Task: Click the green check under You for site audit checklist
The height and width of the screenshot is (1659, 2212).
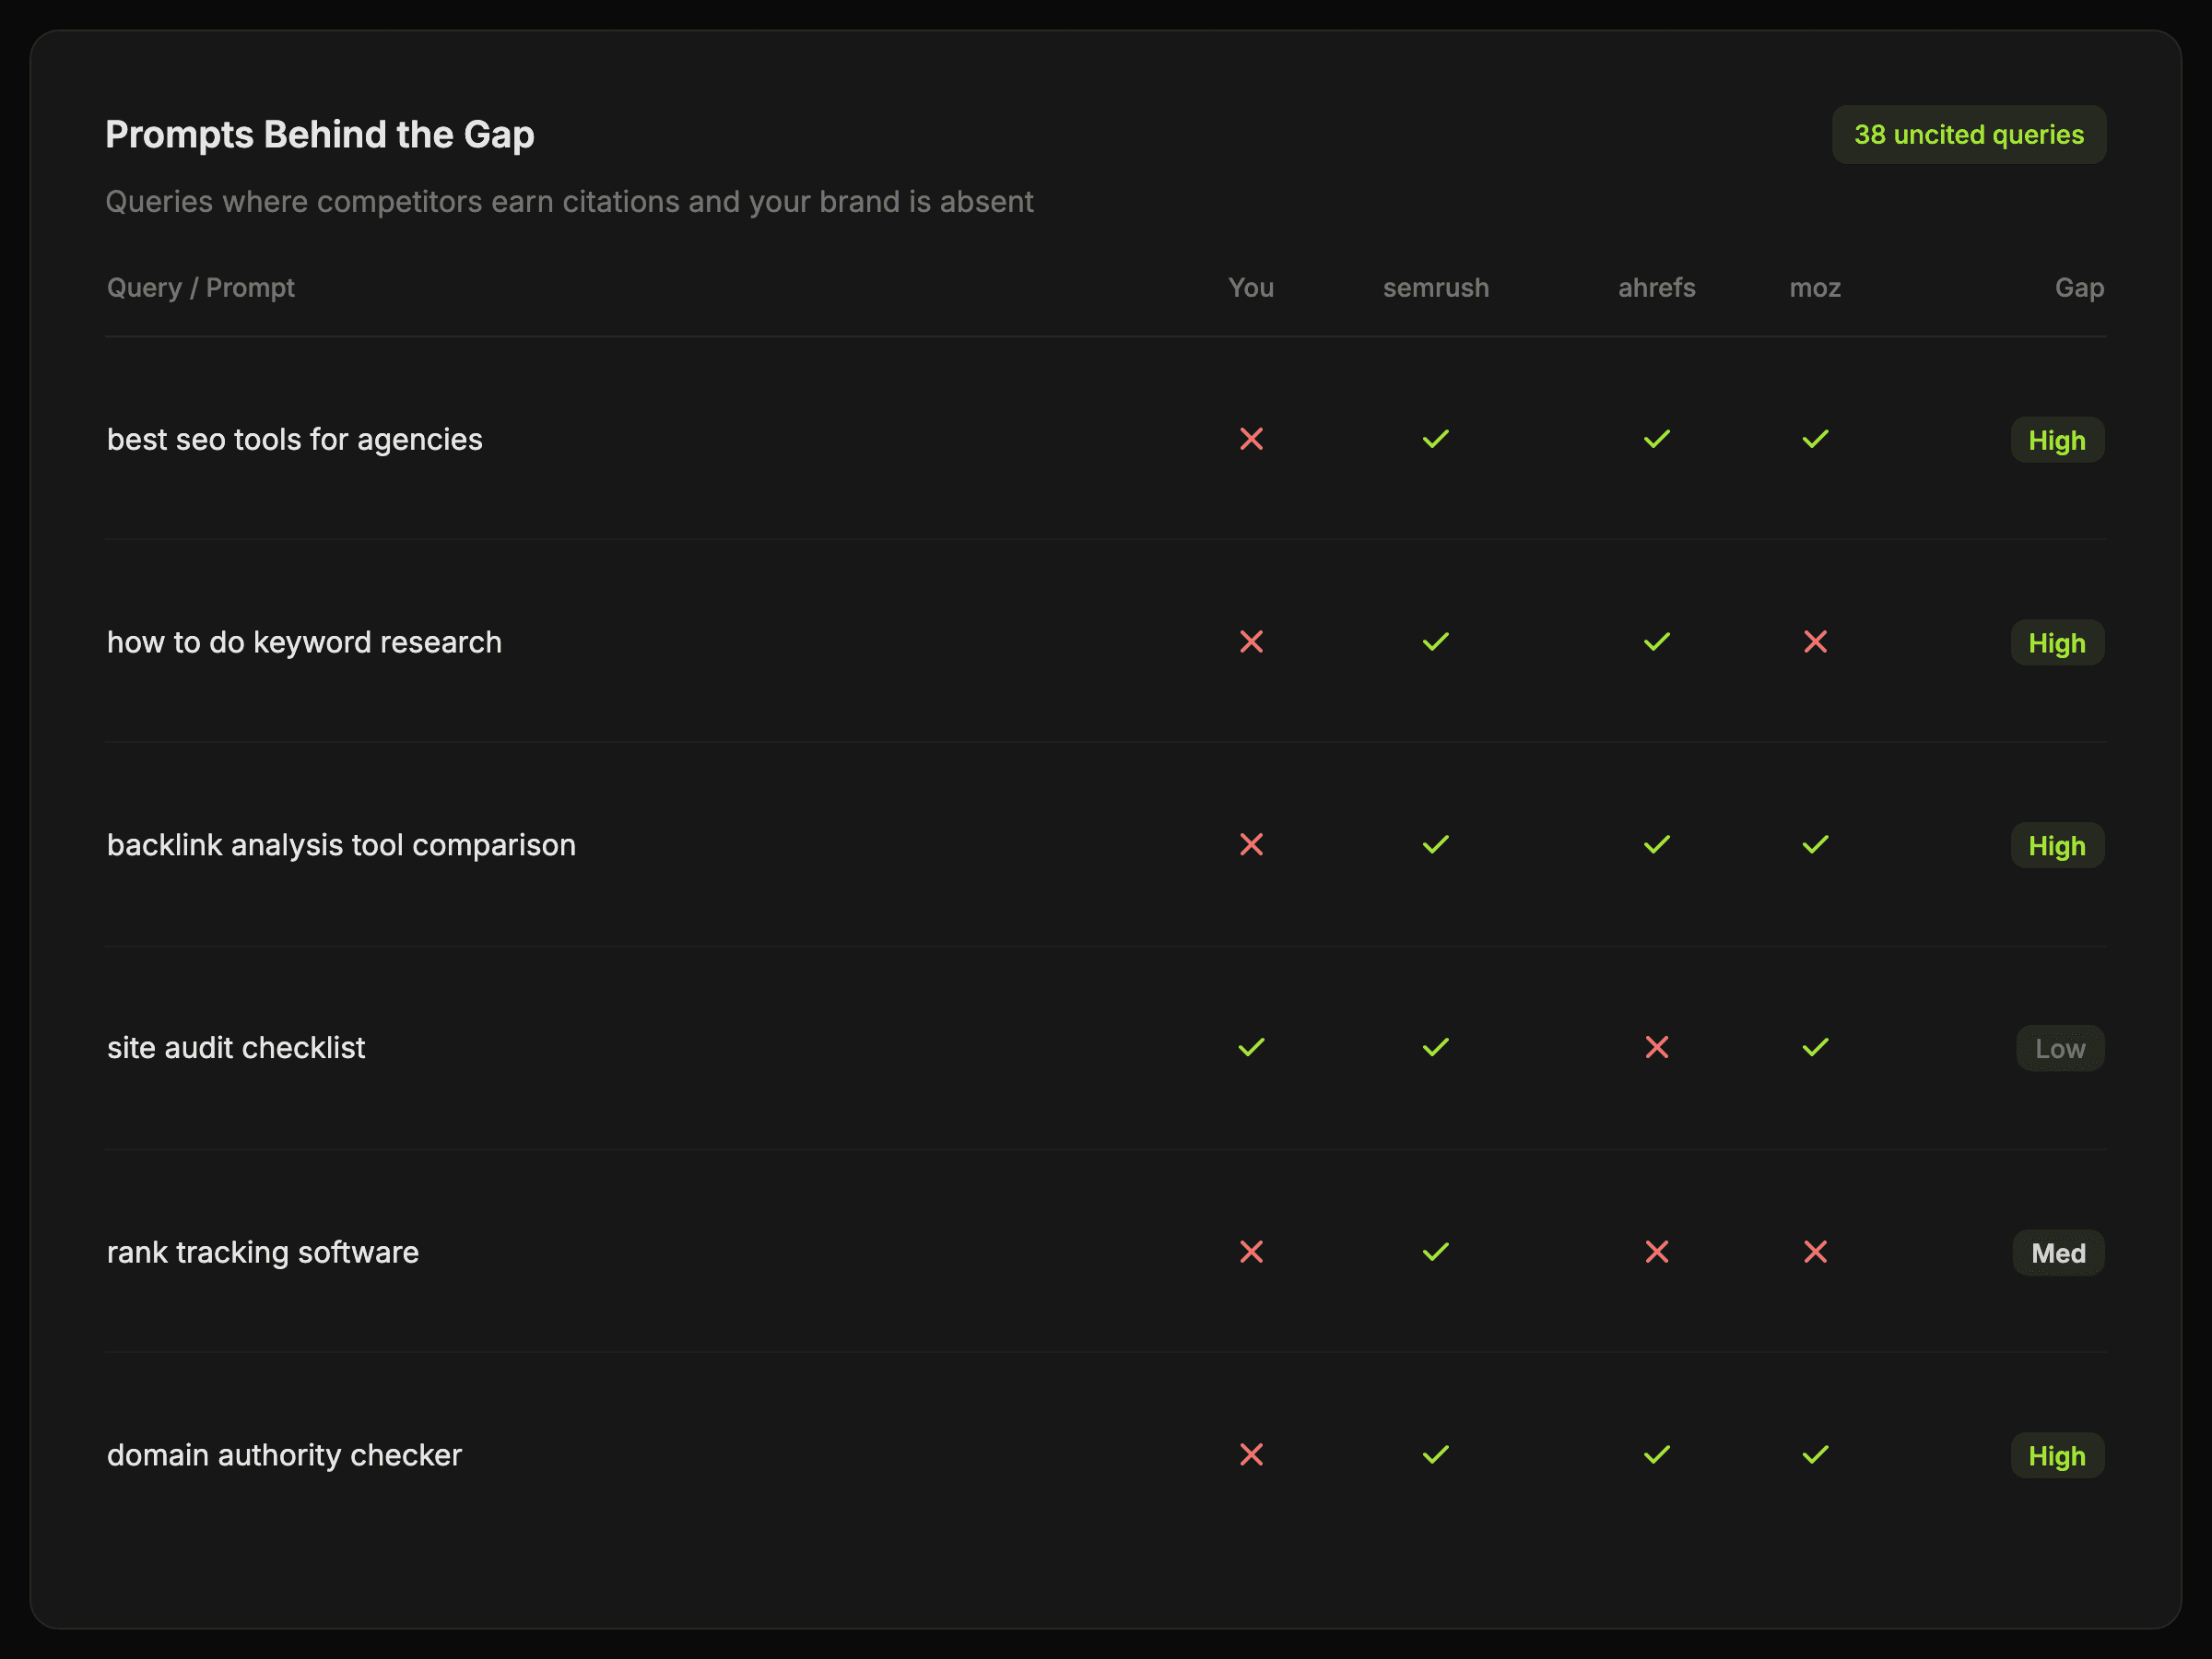Action: 1251,1047
